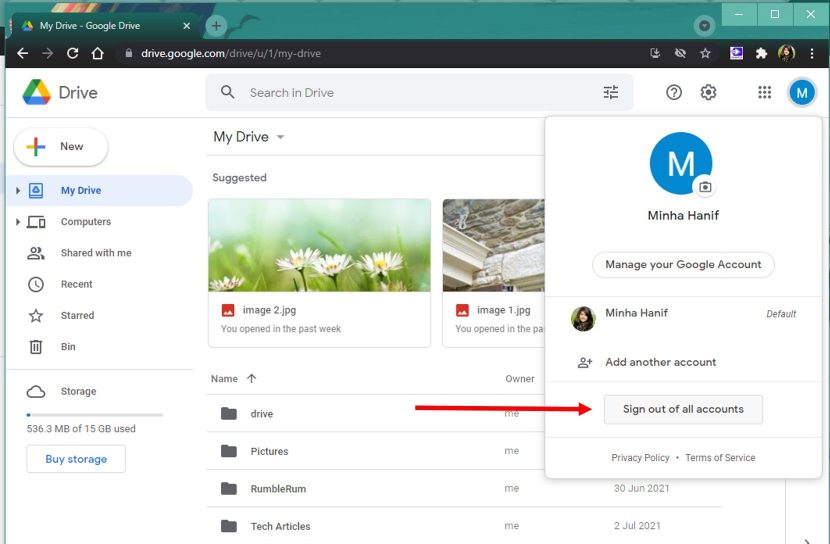Go to the browser home page icon

pos(97,53)
